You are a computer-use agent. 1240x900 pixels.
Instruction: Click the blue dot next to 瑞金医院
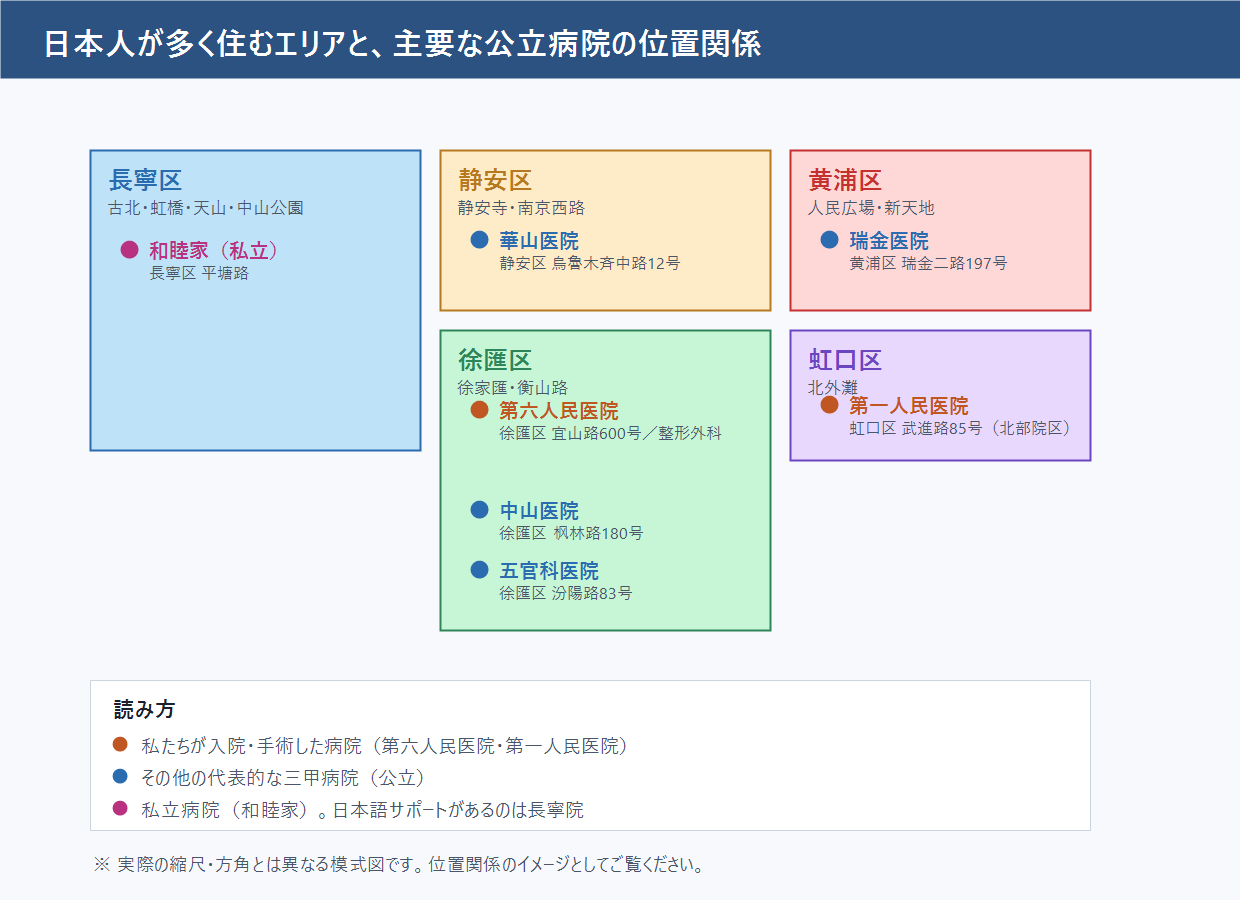click(x=829, y=240)
